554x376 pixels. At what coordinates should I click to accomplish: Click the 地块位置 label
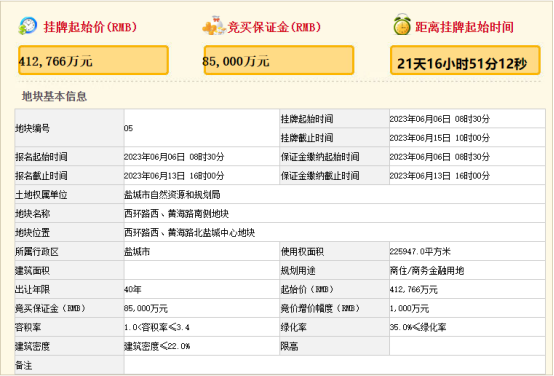click(x=33, y=233)
